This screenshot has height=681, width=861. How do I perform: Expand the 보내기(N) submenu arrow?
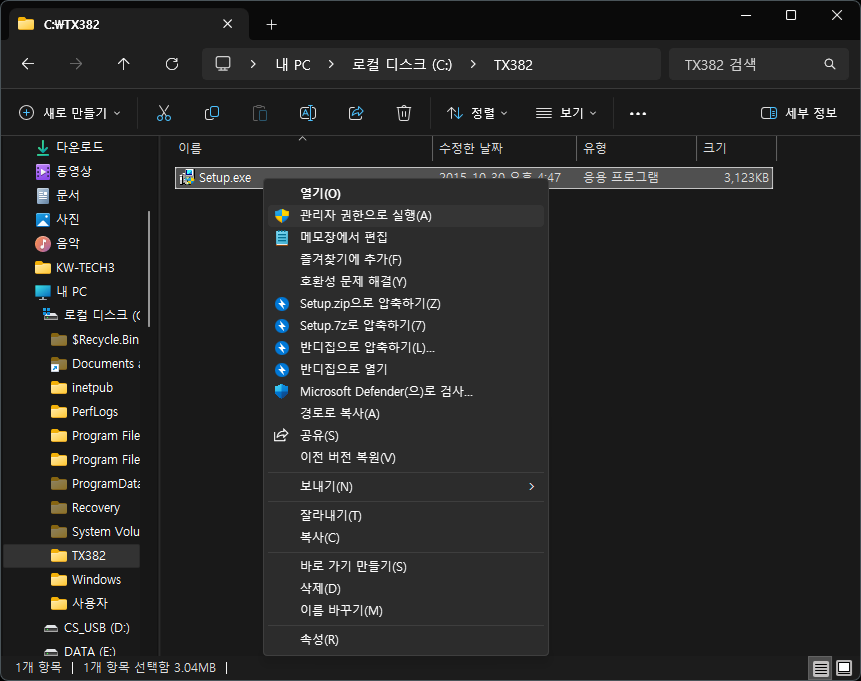[531, 487]
